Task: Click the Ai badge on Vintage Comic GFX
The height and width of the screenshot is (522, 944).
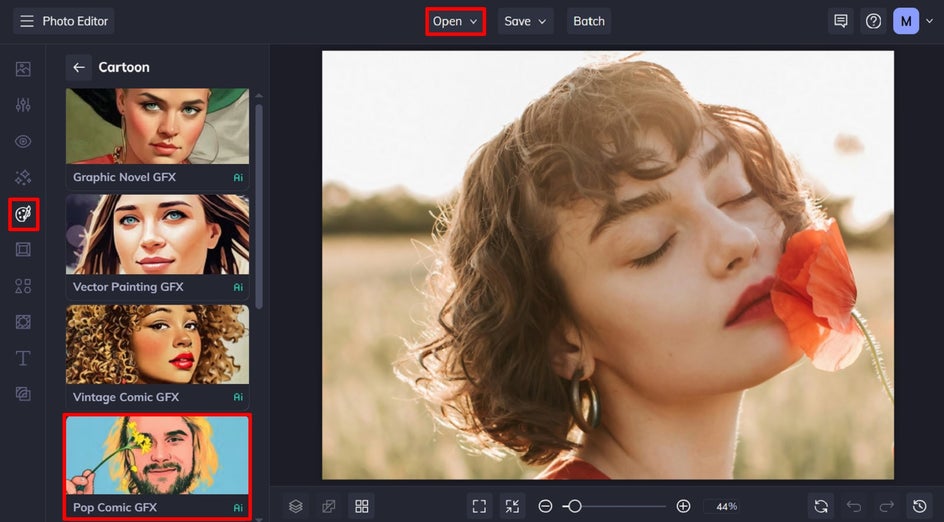Action: [x=238, y=397]
